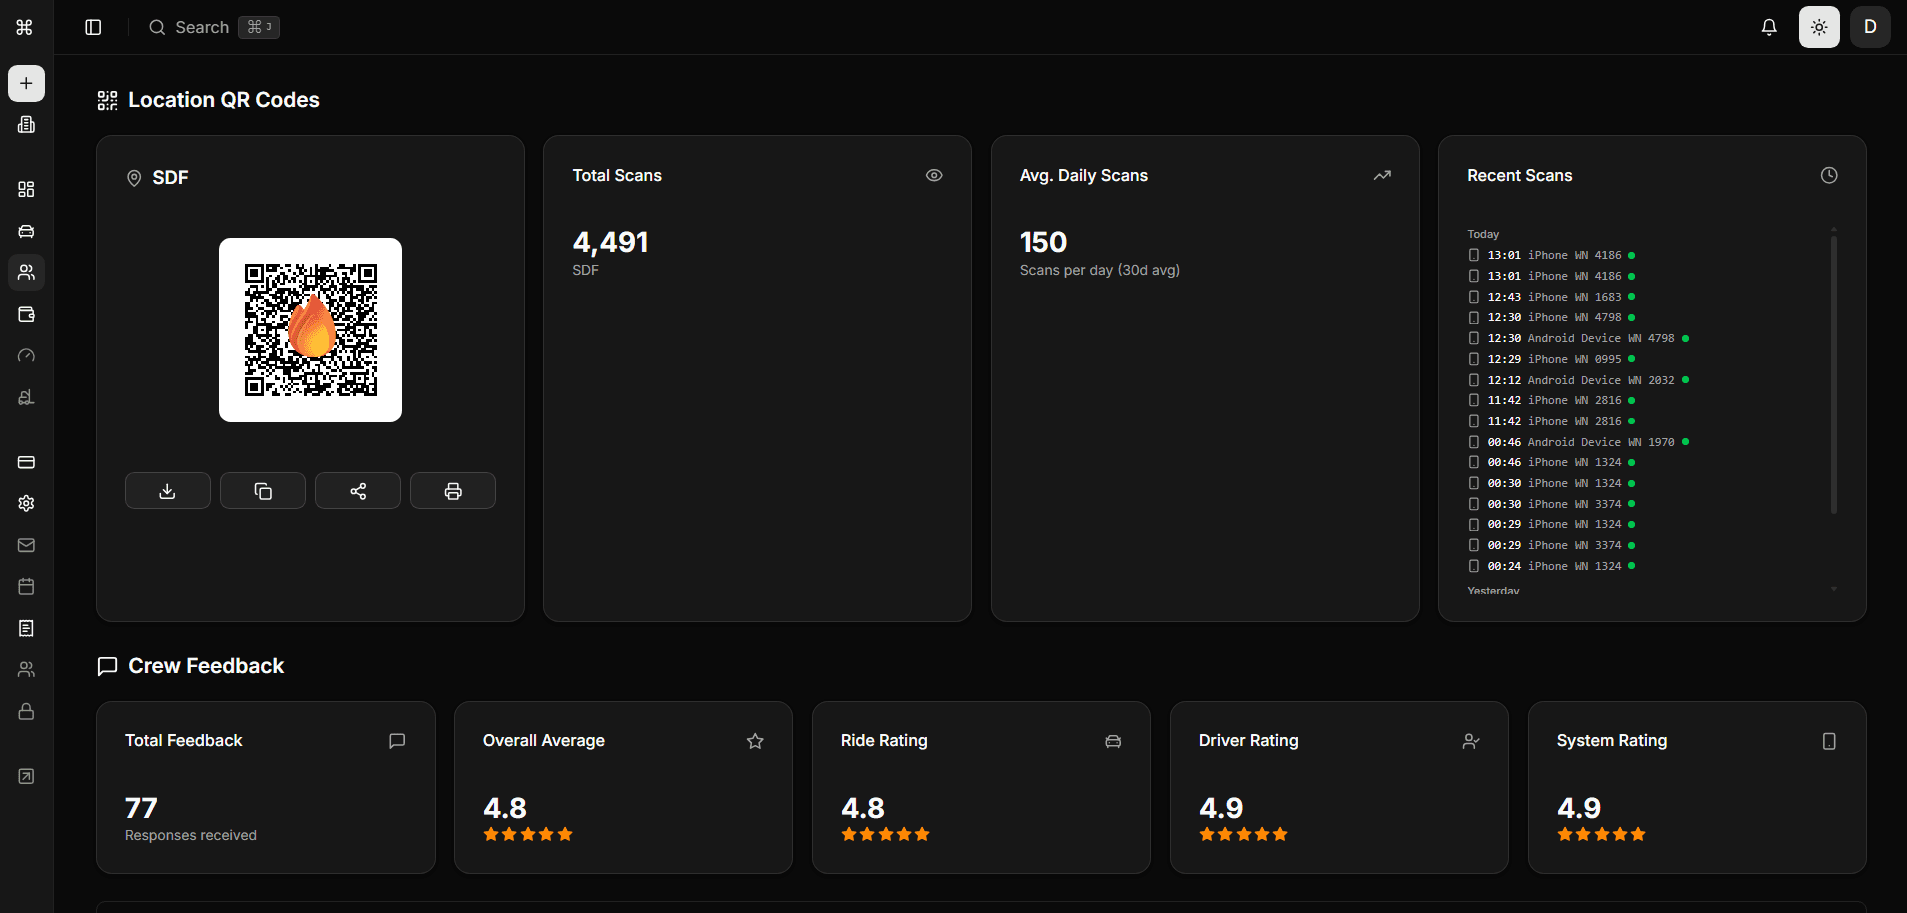Open the calendar icon in sidebar
This screenshot has width=1907, height=913.
[x=26, y=586]
